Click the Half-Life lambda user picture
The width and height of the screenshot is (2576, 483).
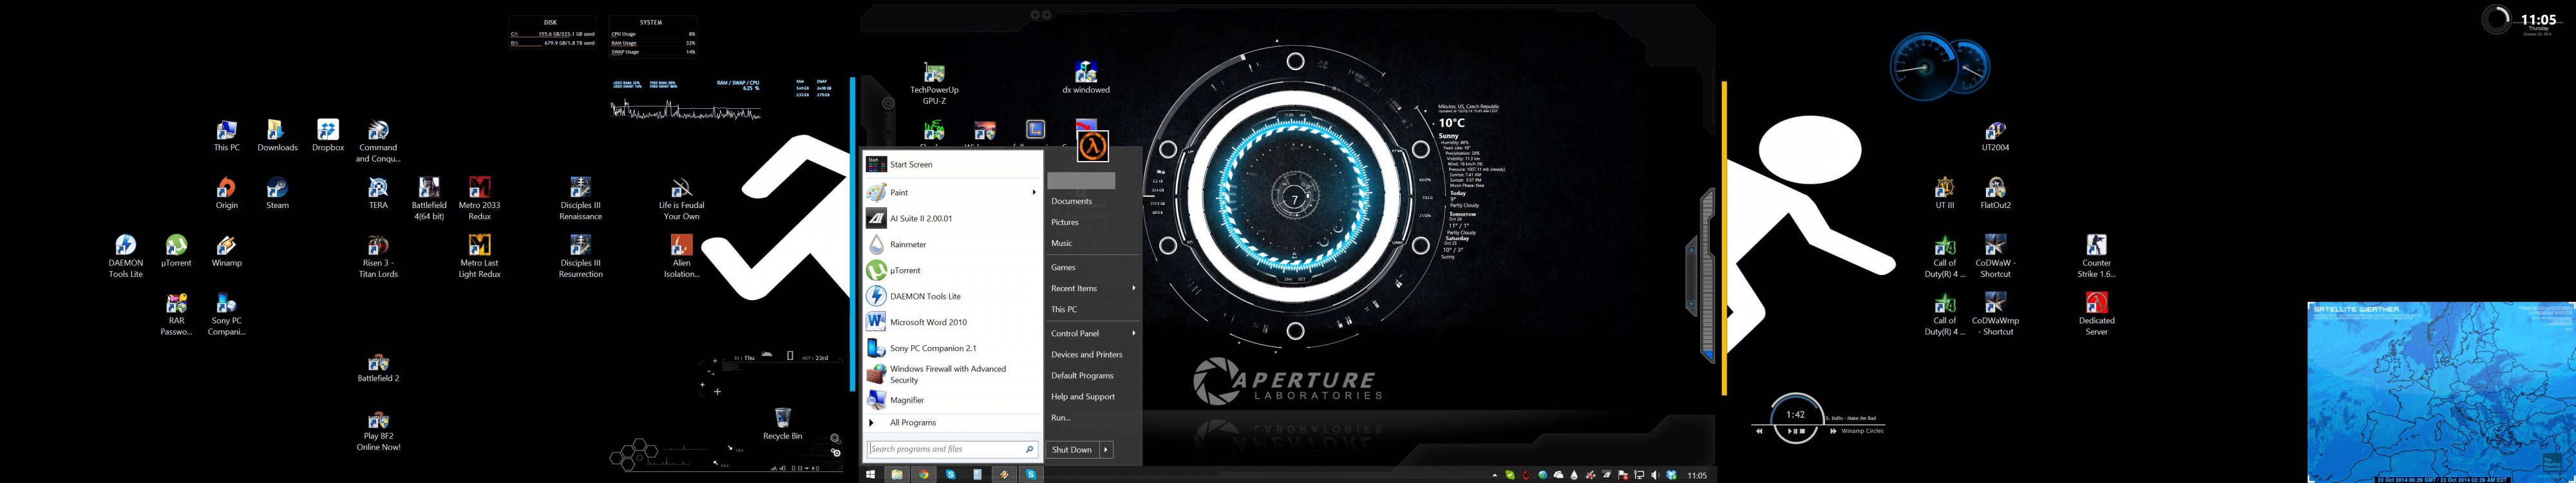pos(1094,147)
